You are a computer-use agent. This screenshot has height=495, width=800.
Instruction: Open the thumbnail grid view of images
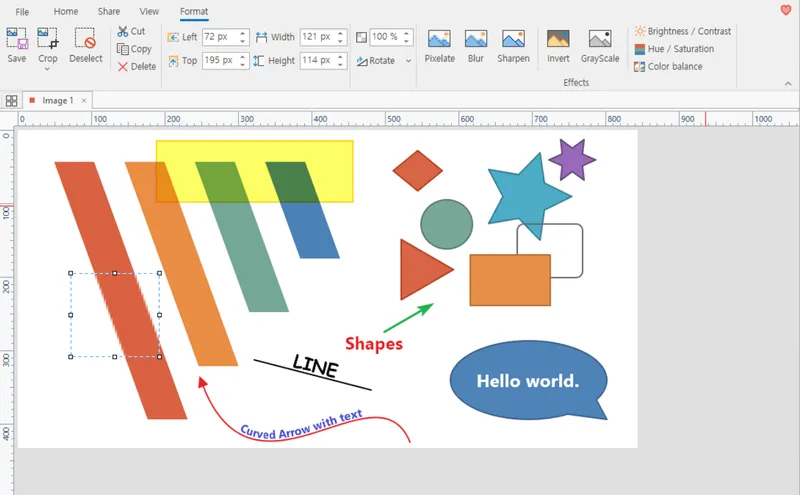11,101
